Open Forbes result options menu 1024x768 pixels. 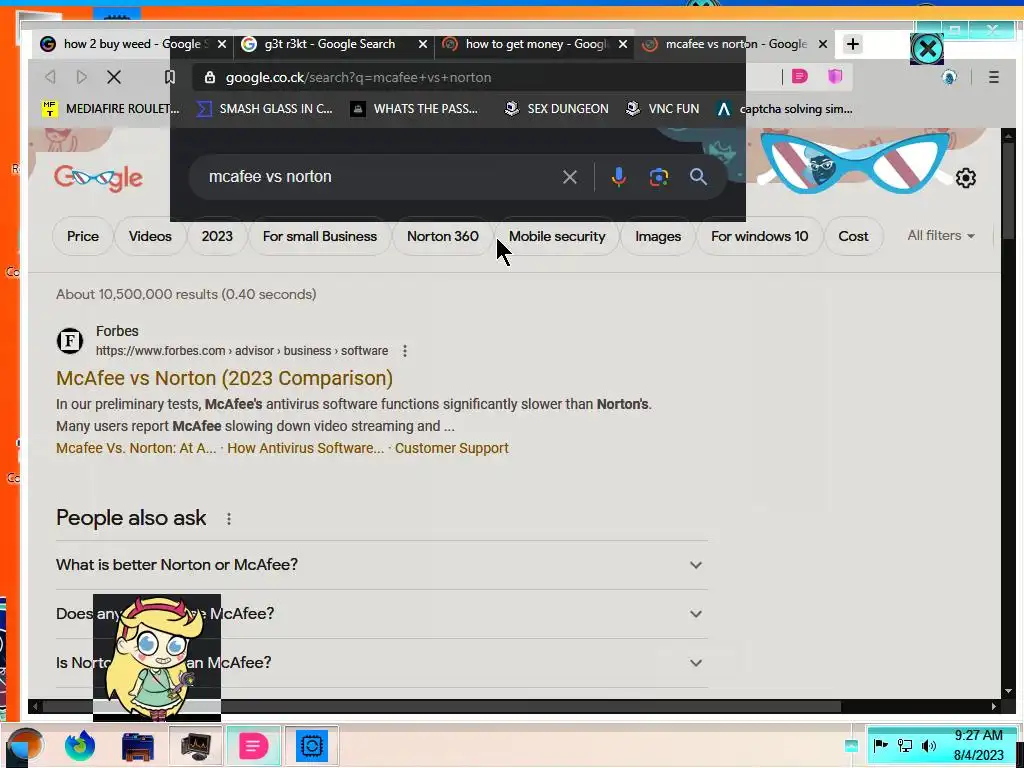pos(405,351)
